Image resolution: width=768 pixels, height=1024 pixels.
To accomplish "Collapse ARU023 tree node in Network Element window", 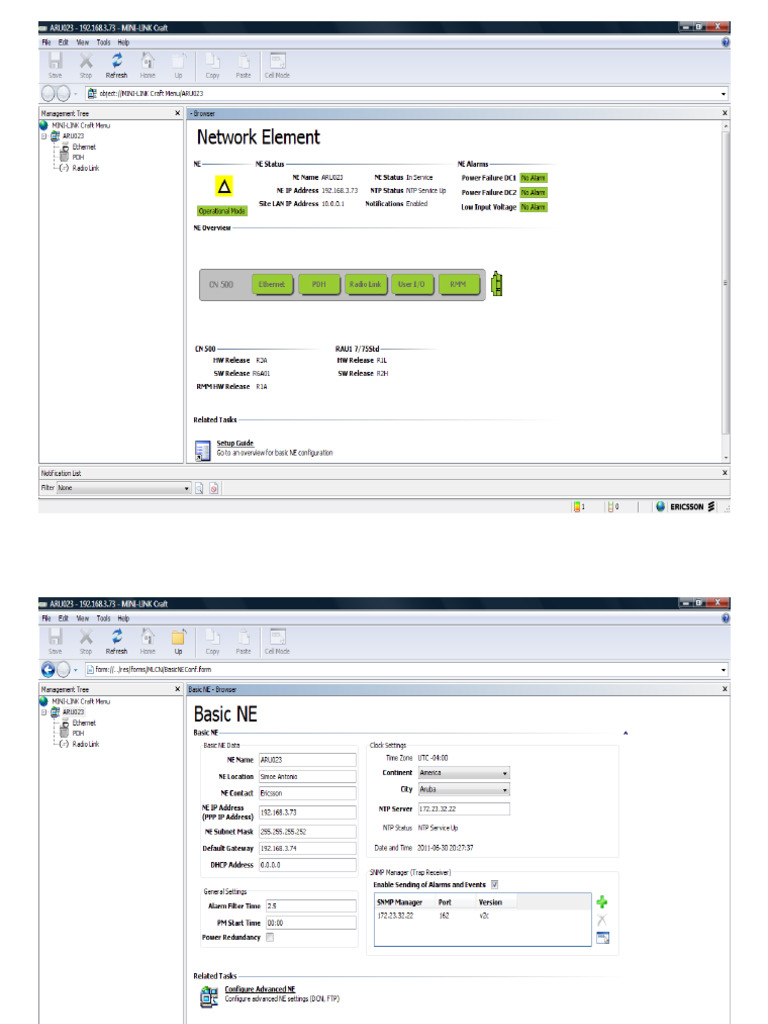I will click(44, 136).
